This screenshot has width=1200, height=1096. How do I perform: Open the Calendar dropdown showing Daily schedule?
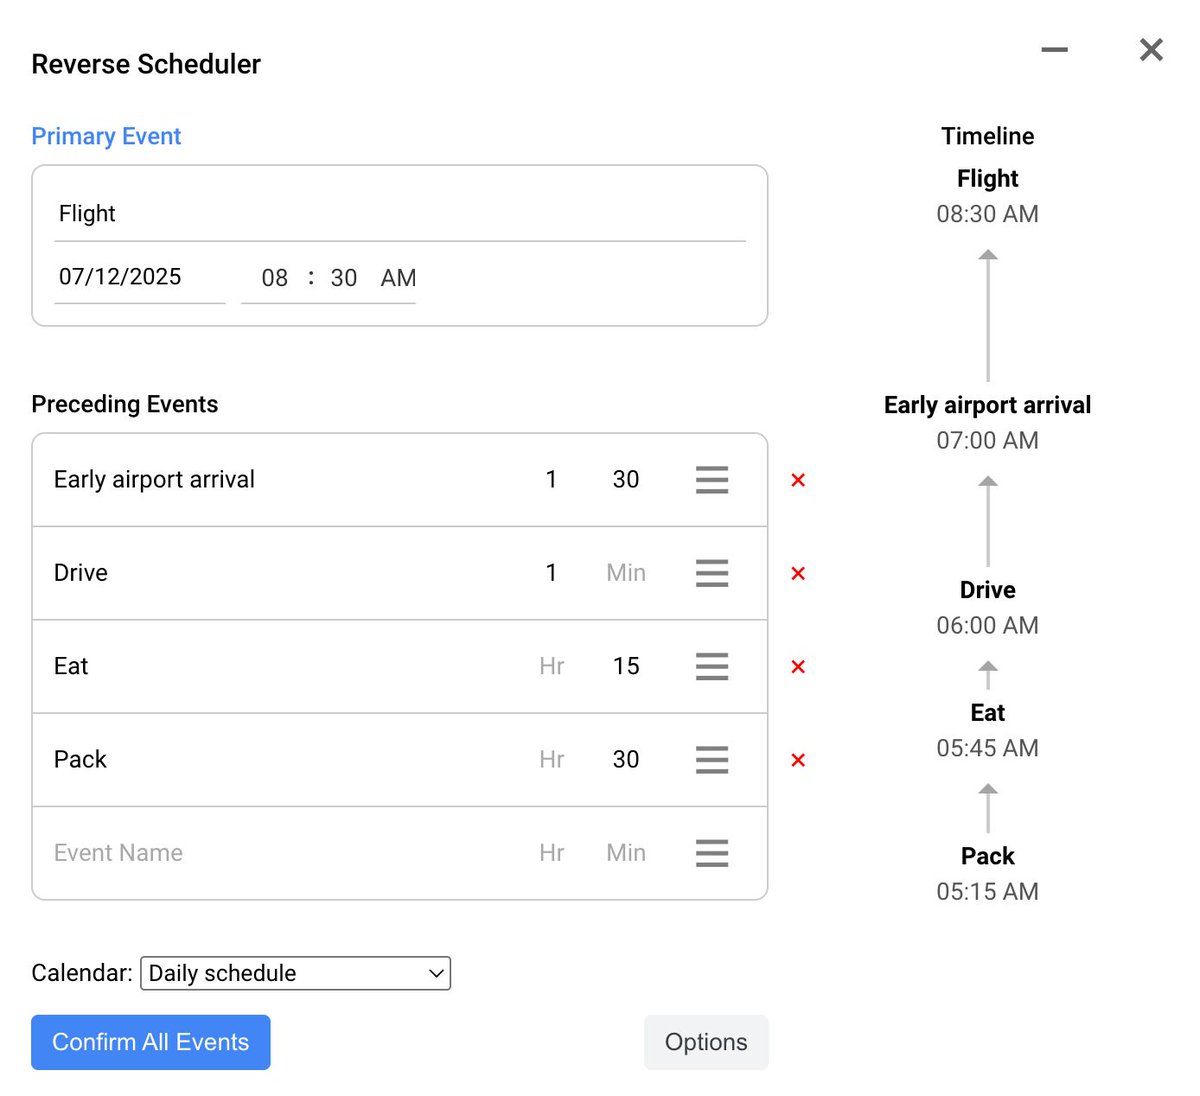(296, 973)
